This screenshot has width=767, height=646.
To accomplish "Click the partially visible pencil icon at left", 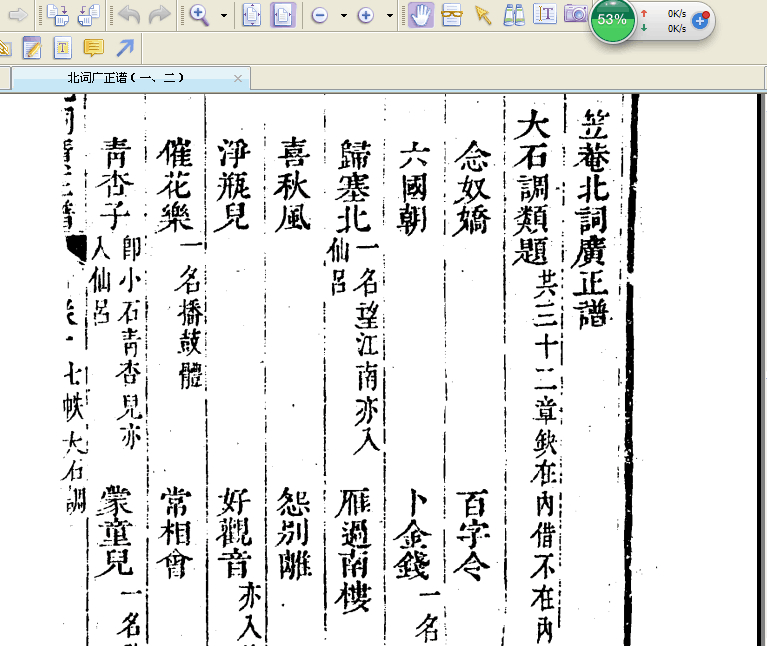I will (x=4, y=48).
